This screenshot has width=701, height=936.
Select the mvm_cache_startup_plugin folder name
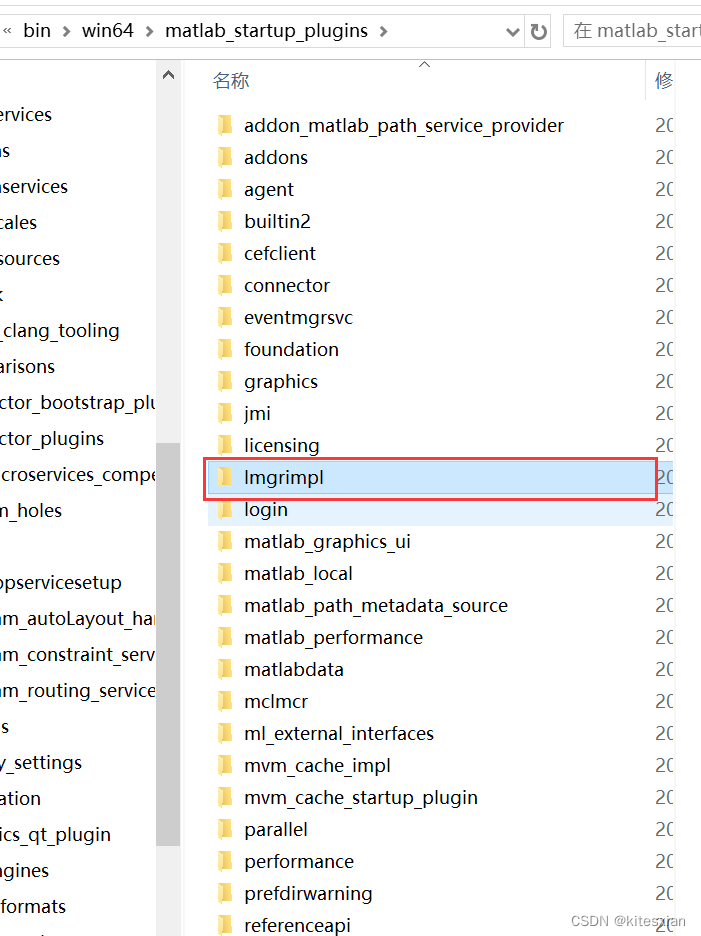coord(361,798)
